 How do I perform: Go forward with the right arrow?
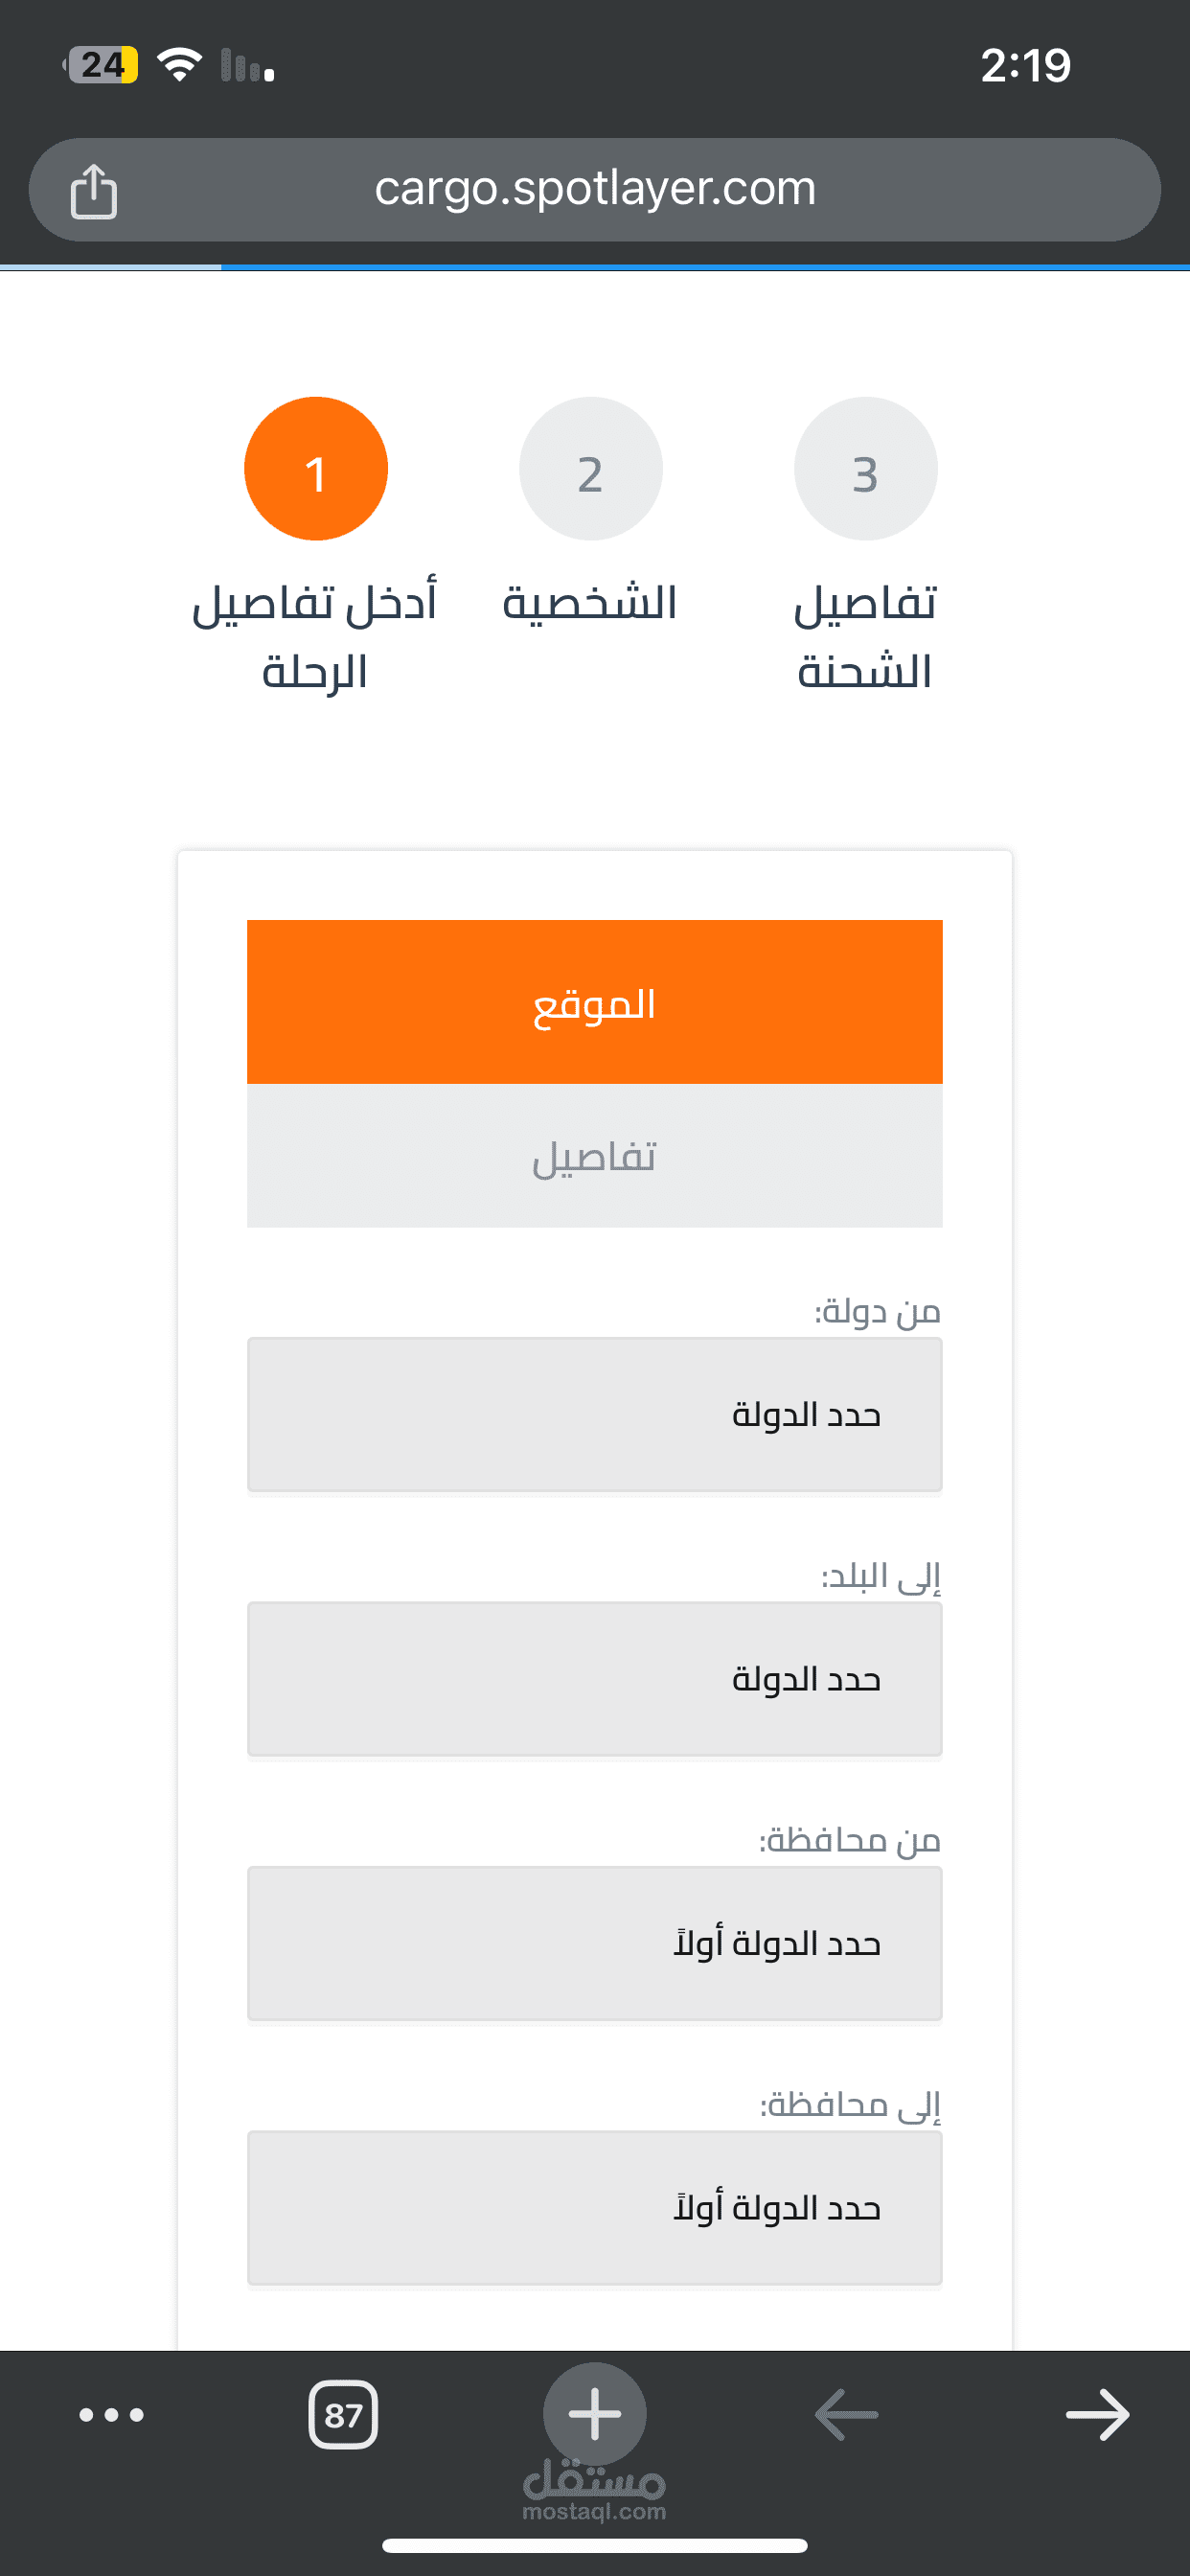point(1097,2415)
